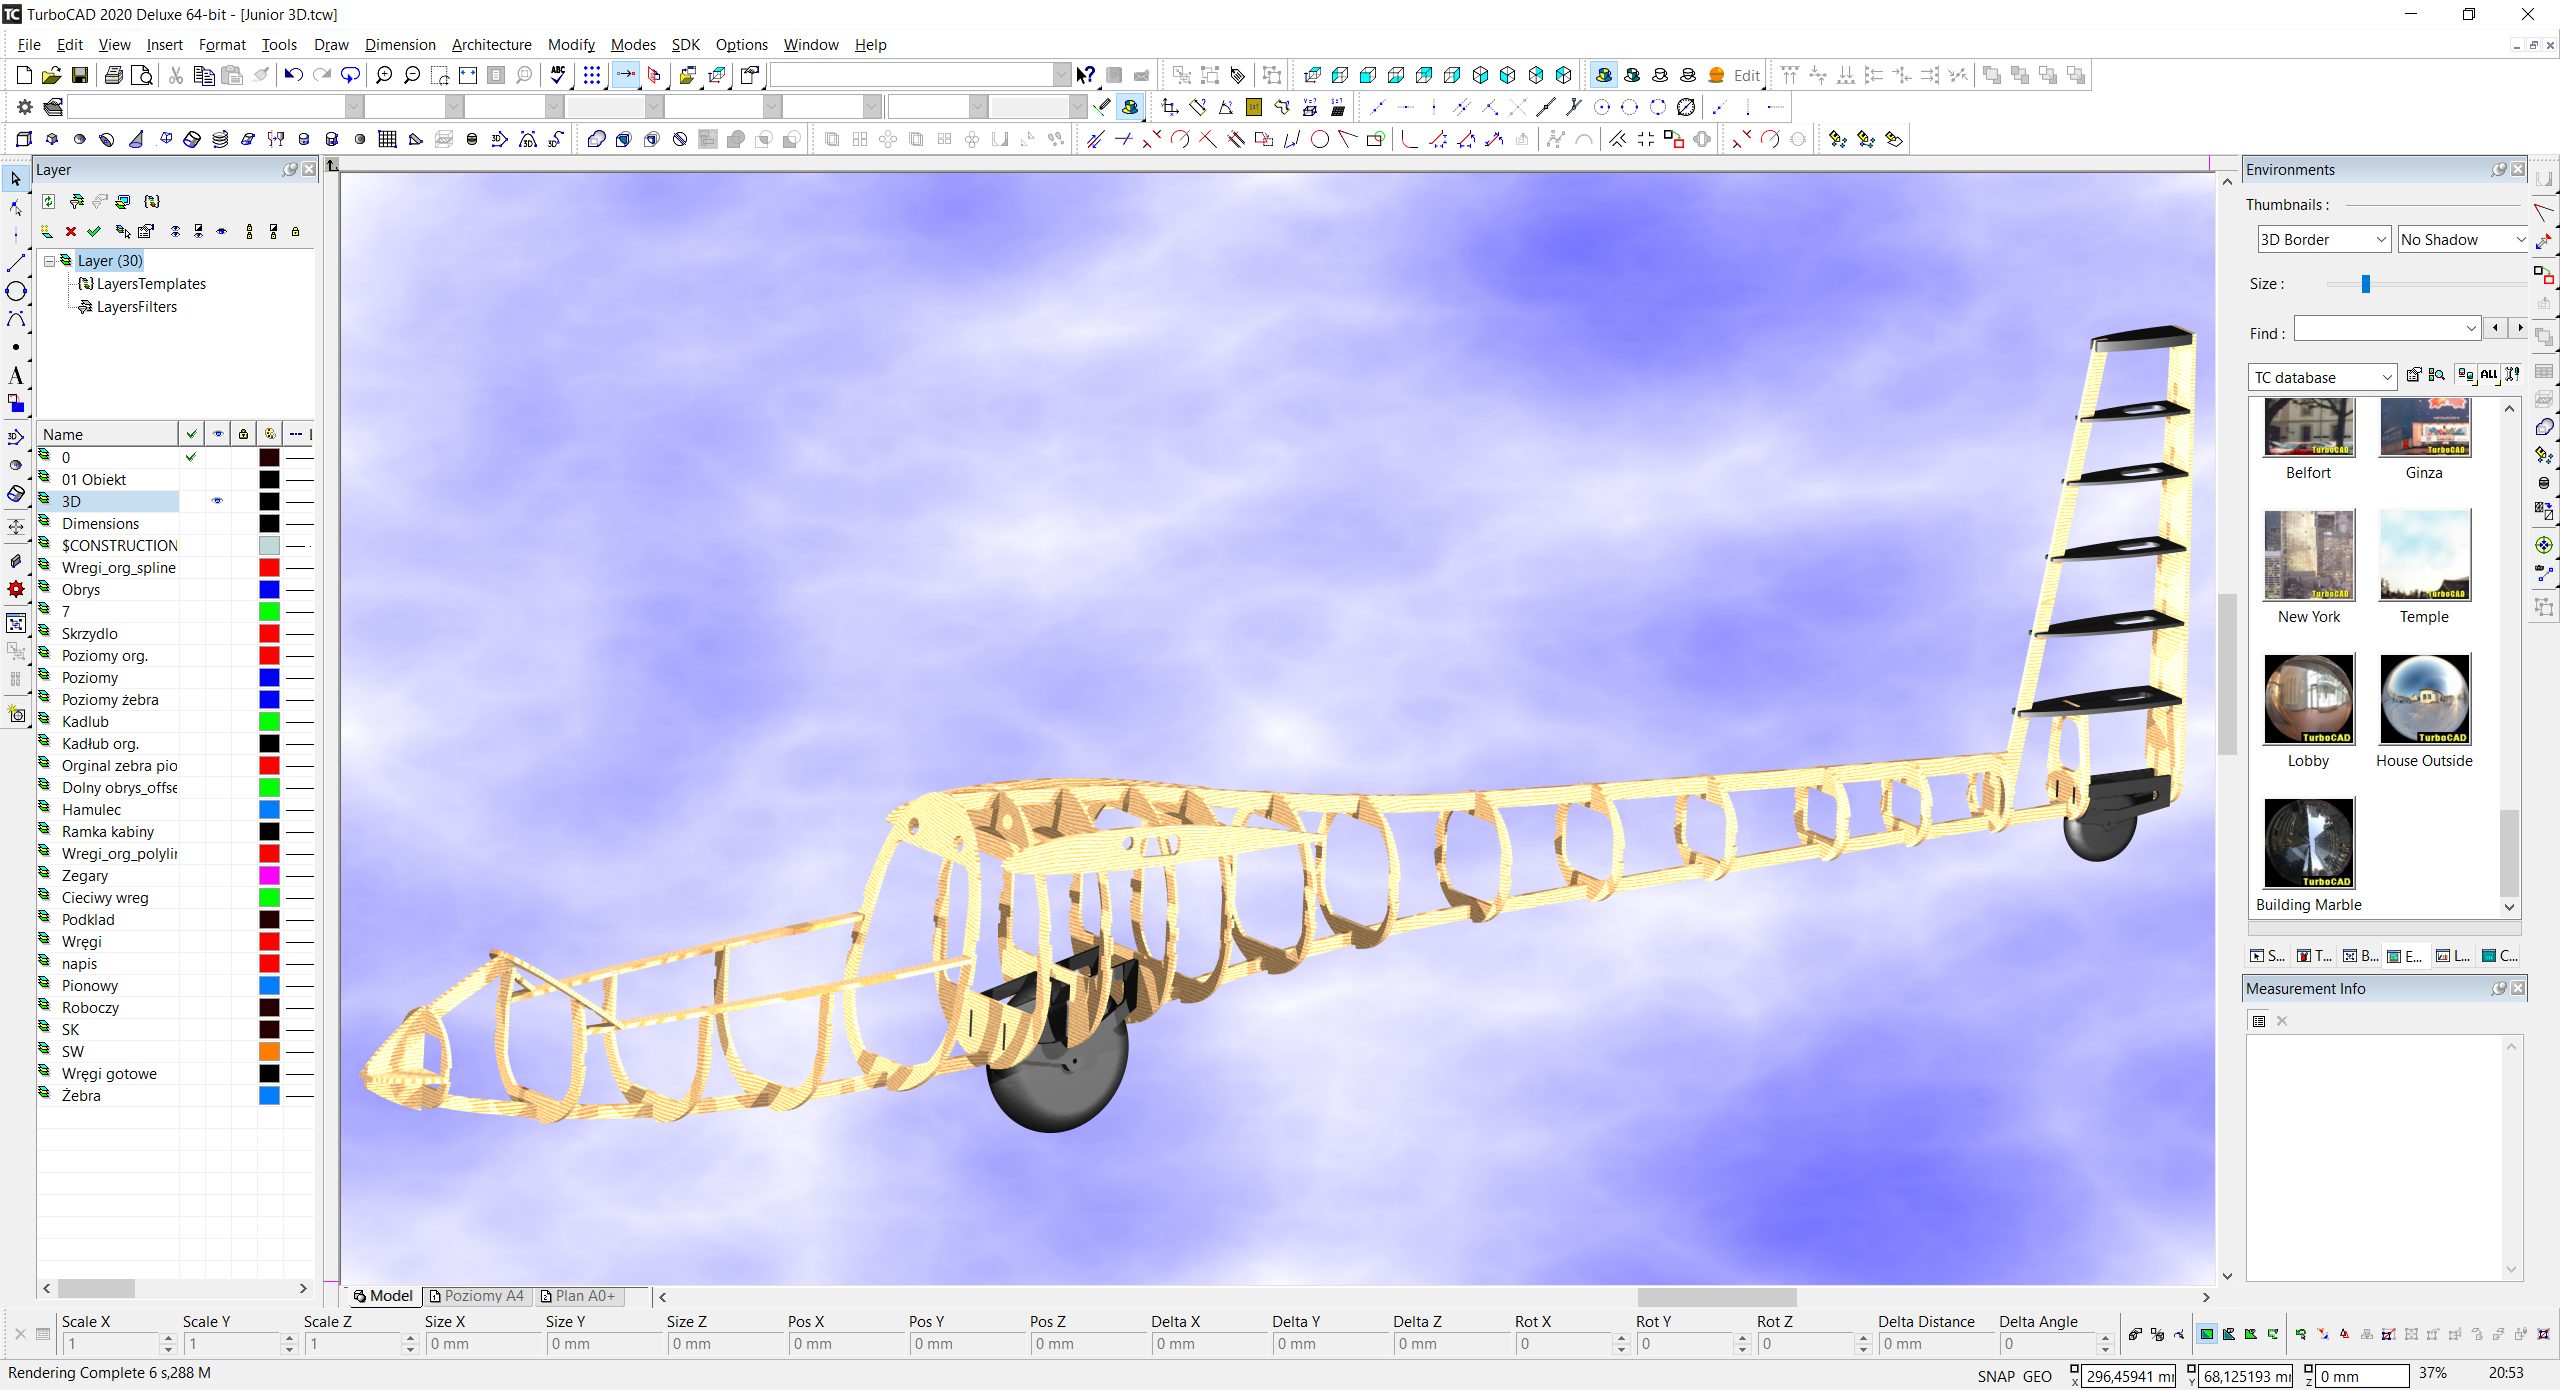Open the 3D Border thumbnail dropdown
The image size is (2560, 1390).
pos(2381,240)
